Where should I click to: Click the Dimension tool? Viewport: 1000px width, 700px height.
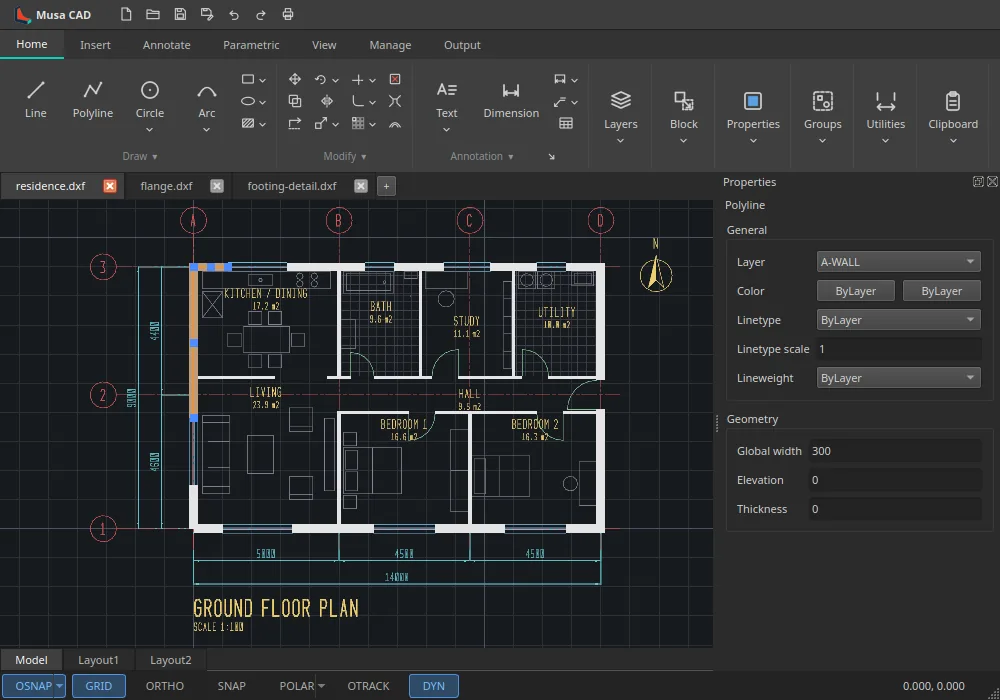point(511,100)
